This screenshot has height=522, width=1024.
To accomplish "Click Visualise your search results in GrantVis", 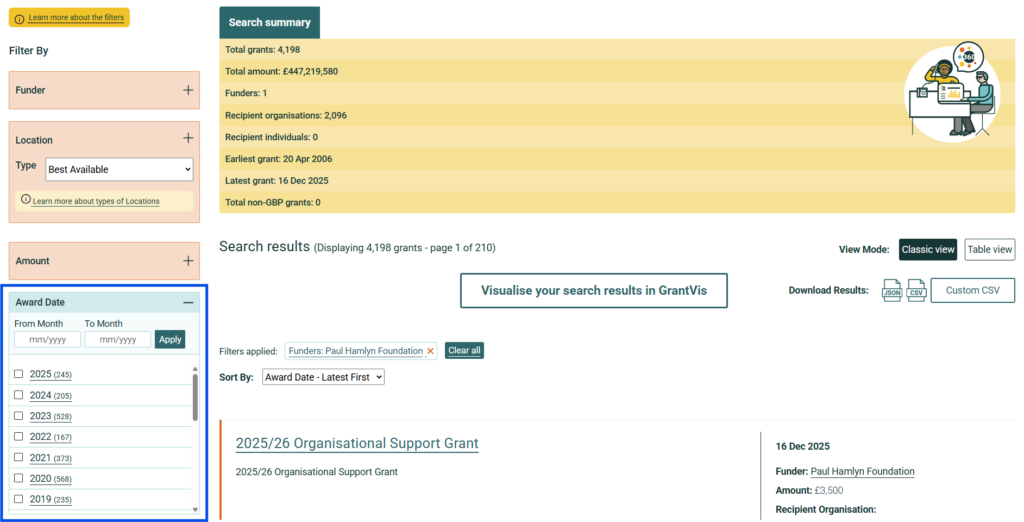I will click(x=594, y=291).
